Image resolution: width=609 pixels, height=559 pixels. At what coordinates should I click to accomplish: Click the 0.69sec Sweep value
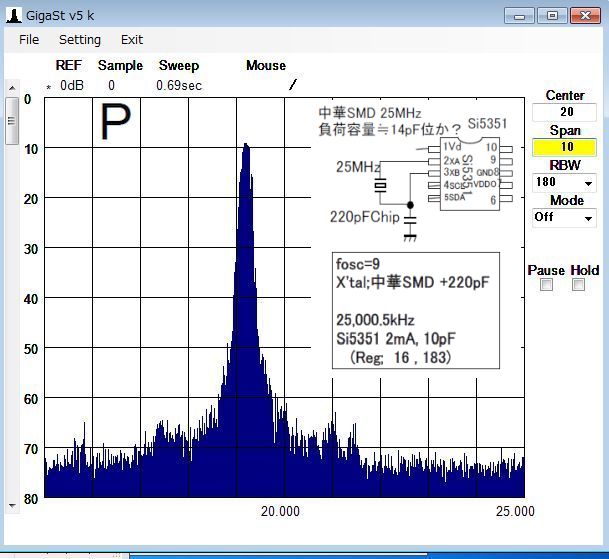pos(179,85)
